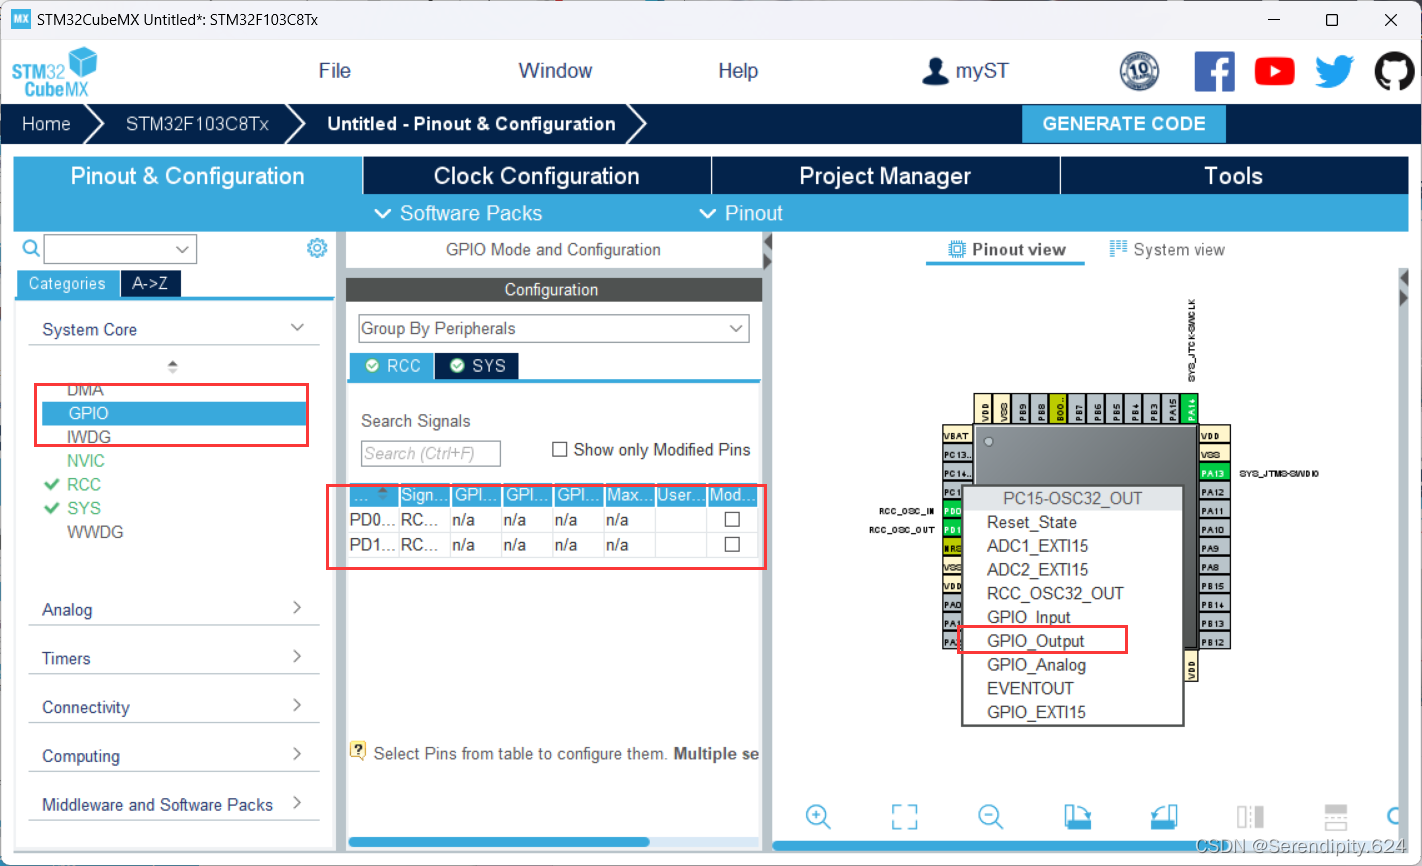Click the 10 years anniversary badge
The image size is (1422, 866).
pos(1139,71)
